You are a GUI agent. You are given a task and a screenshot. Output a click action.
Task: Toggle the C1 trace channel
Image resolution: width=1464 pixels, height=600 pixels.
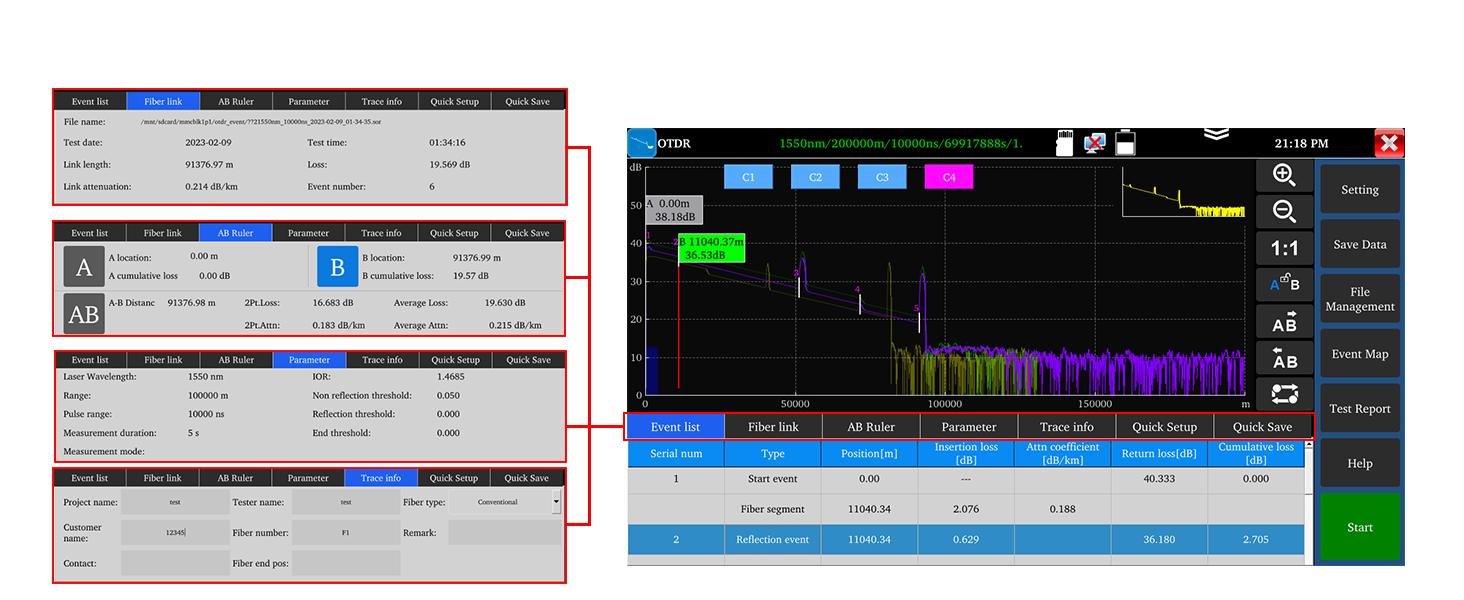pos(748,177)
